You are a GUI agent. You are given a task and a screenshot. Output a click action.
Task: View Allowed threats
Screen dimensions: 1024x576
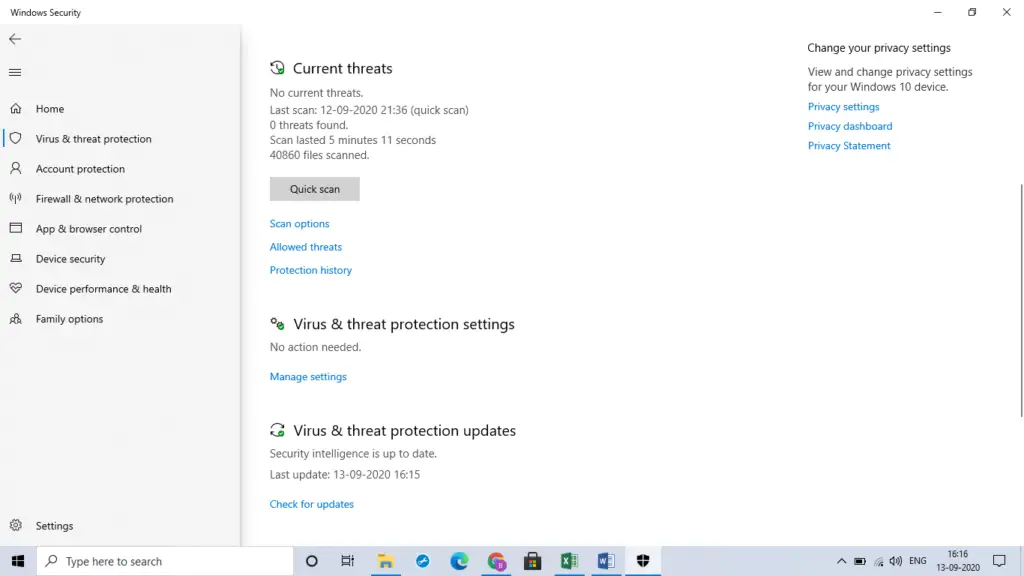tap(306, 247)
